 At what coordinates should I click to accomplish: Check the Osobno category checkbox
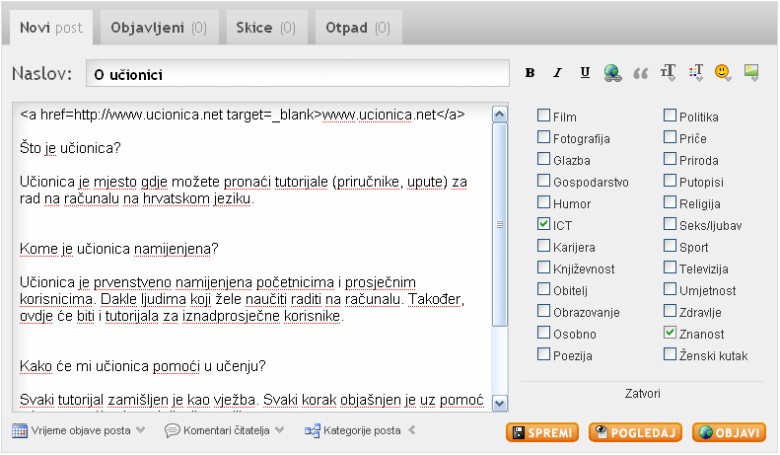click(x=543, y=332)
